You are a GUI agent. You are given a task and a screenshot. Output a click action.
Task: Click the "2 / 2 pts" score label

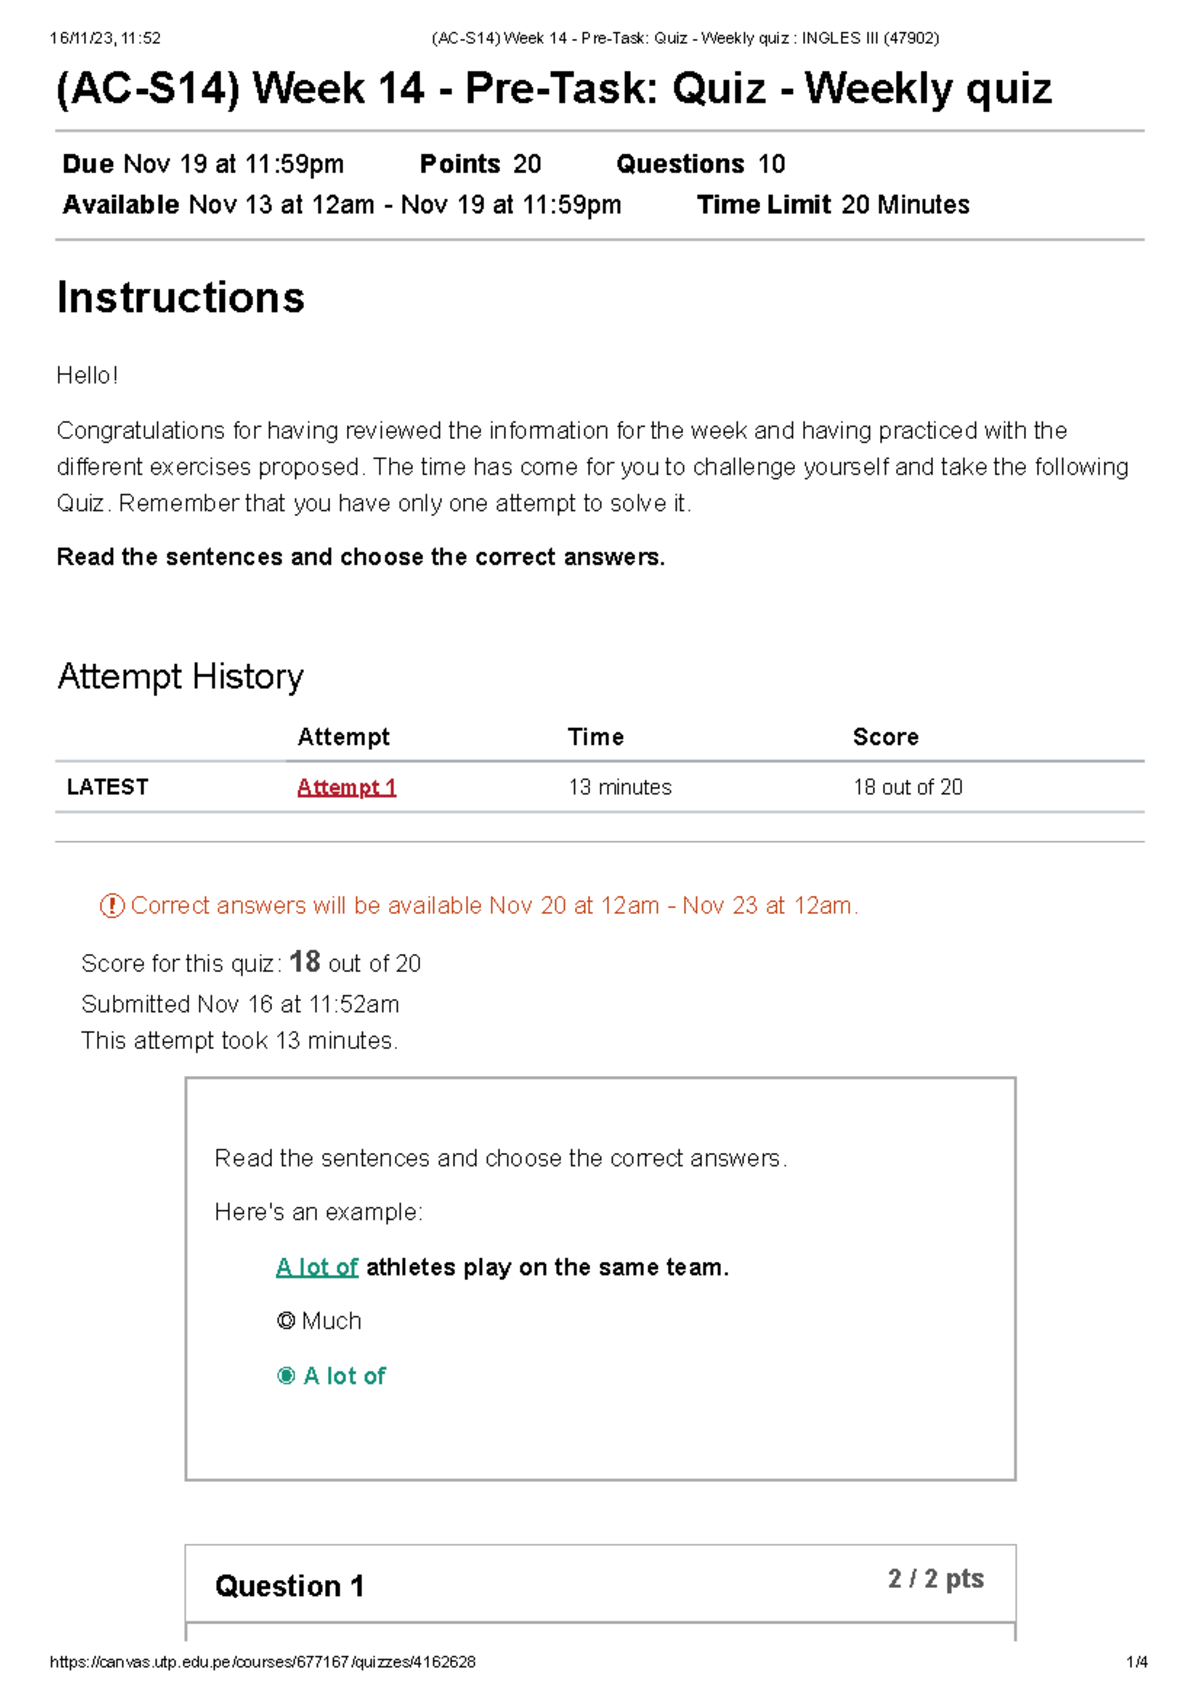(x=935, y=1579)
